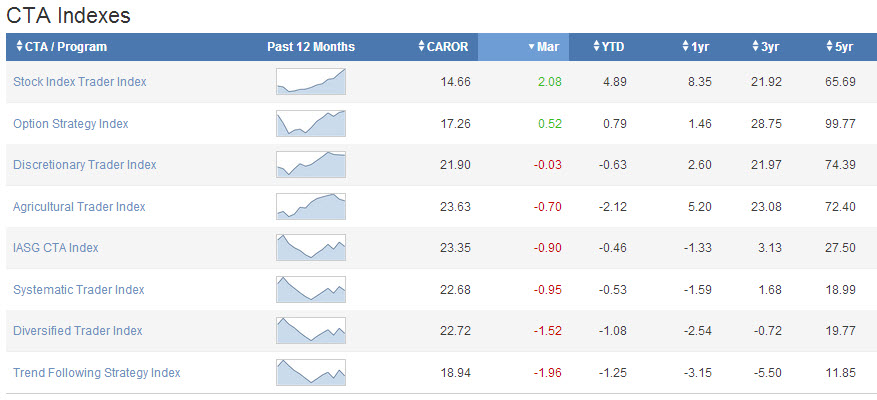Click Option Strategy Index sparkline chart
Screen dimensions: 877x400
coord(311,124)
